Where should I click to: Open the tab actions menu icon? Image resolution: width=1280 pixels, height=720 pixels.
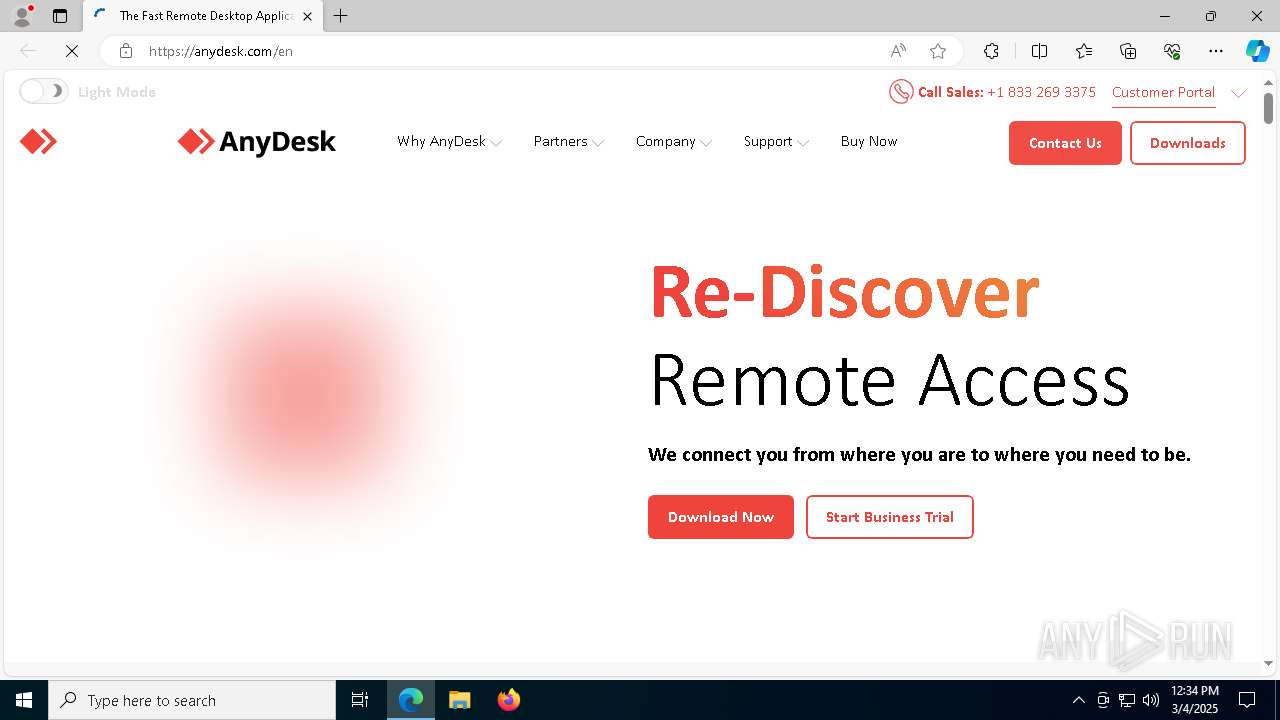(60, 16)
